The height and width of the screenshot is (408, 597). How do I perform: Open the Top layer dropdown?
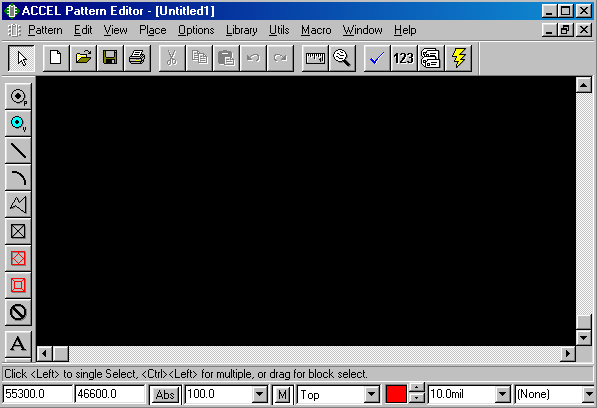(372, 394)
